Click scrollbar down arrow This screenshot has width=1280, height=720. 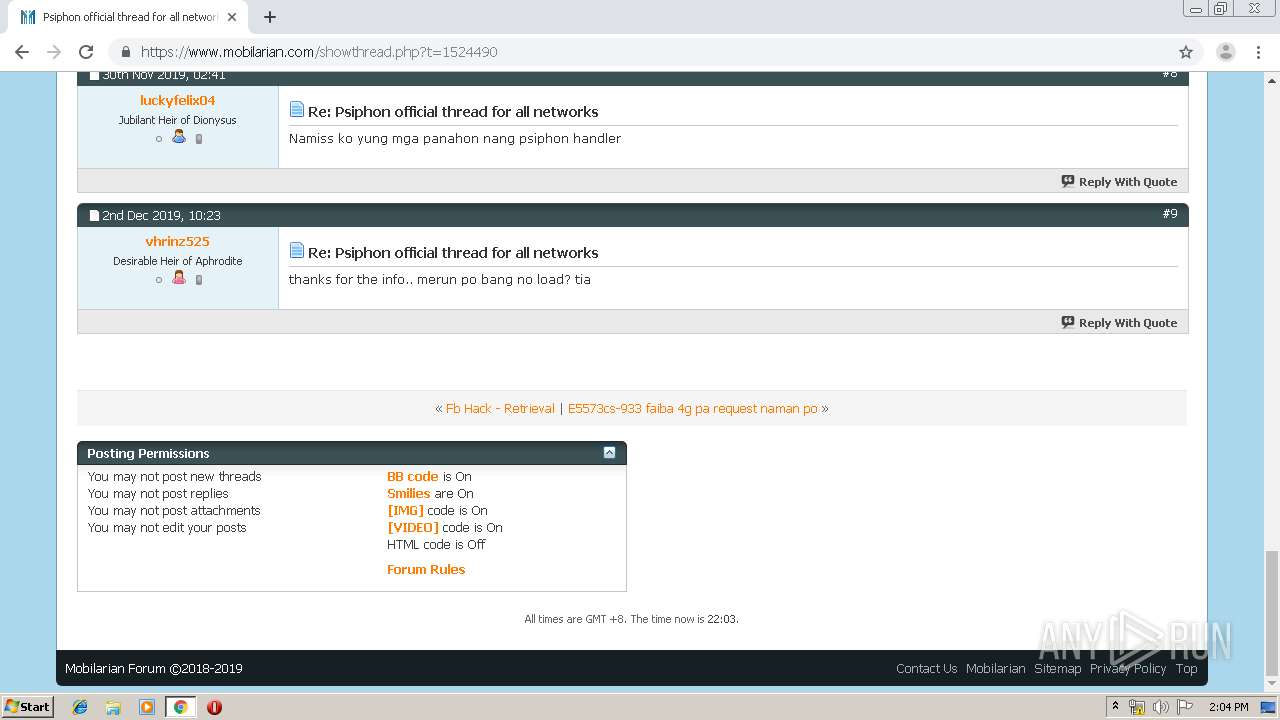1271,685
